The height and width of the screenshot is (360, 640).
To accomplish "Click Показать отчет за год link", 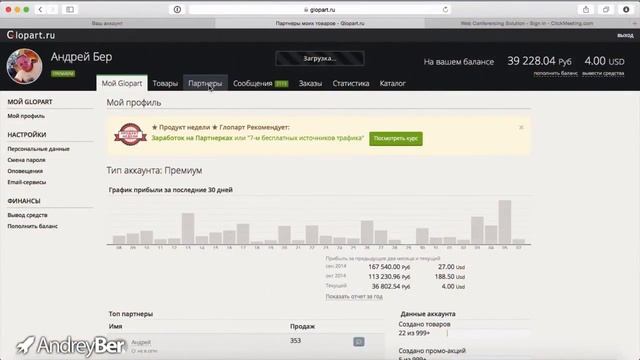I will pyautogui.click(x=354, y=297).
